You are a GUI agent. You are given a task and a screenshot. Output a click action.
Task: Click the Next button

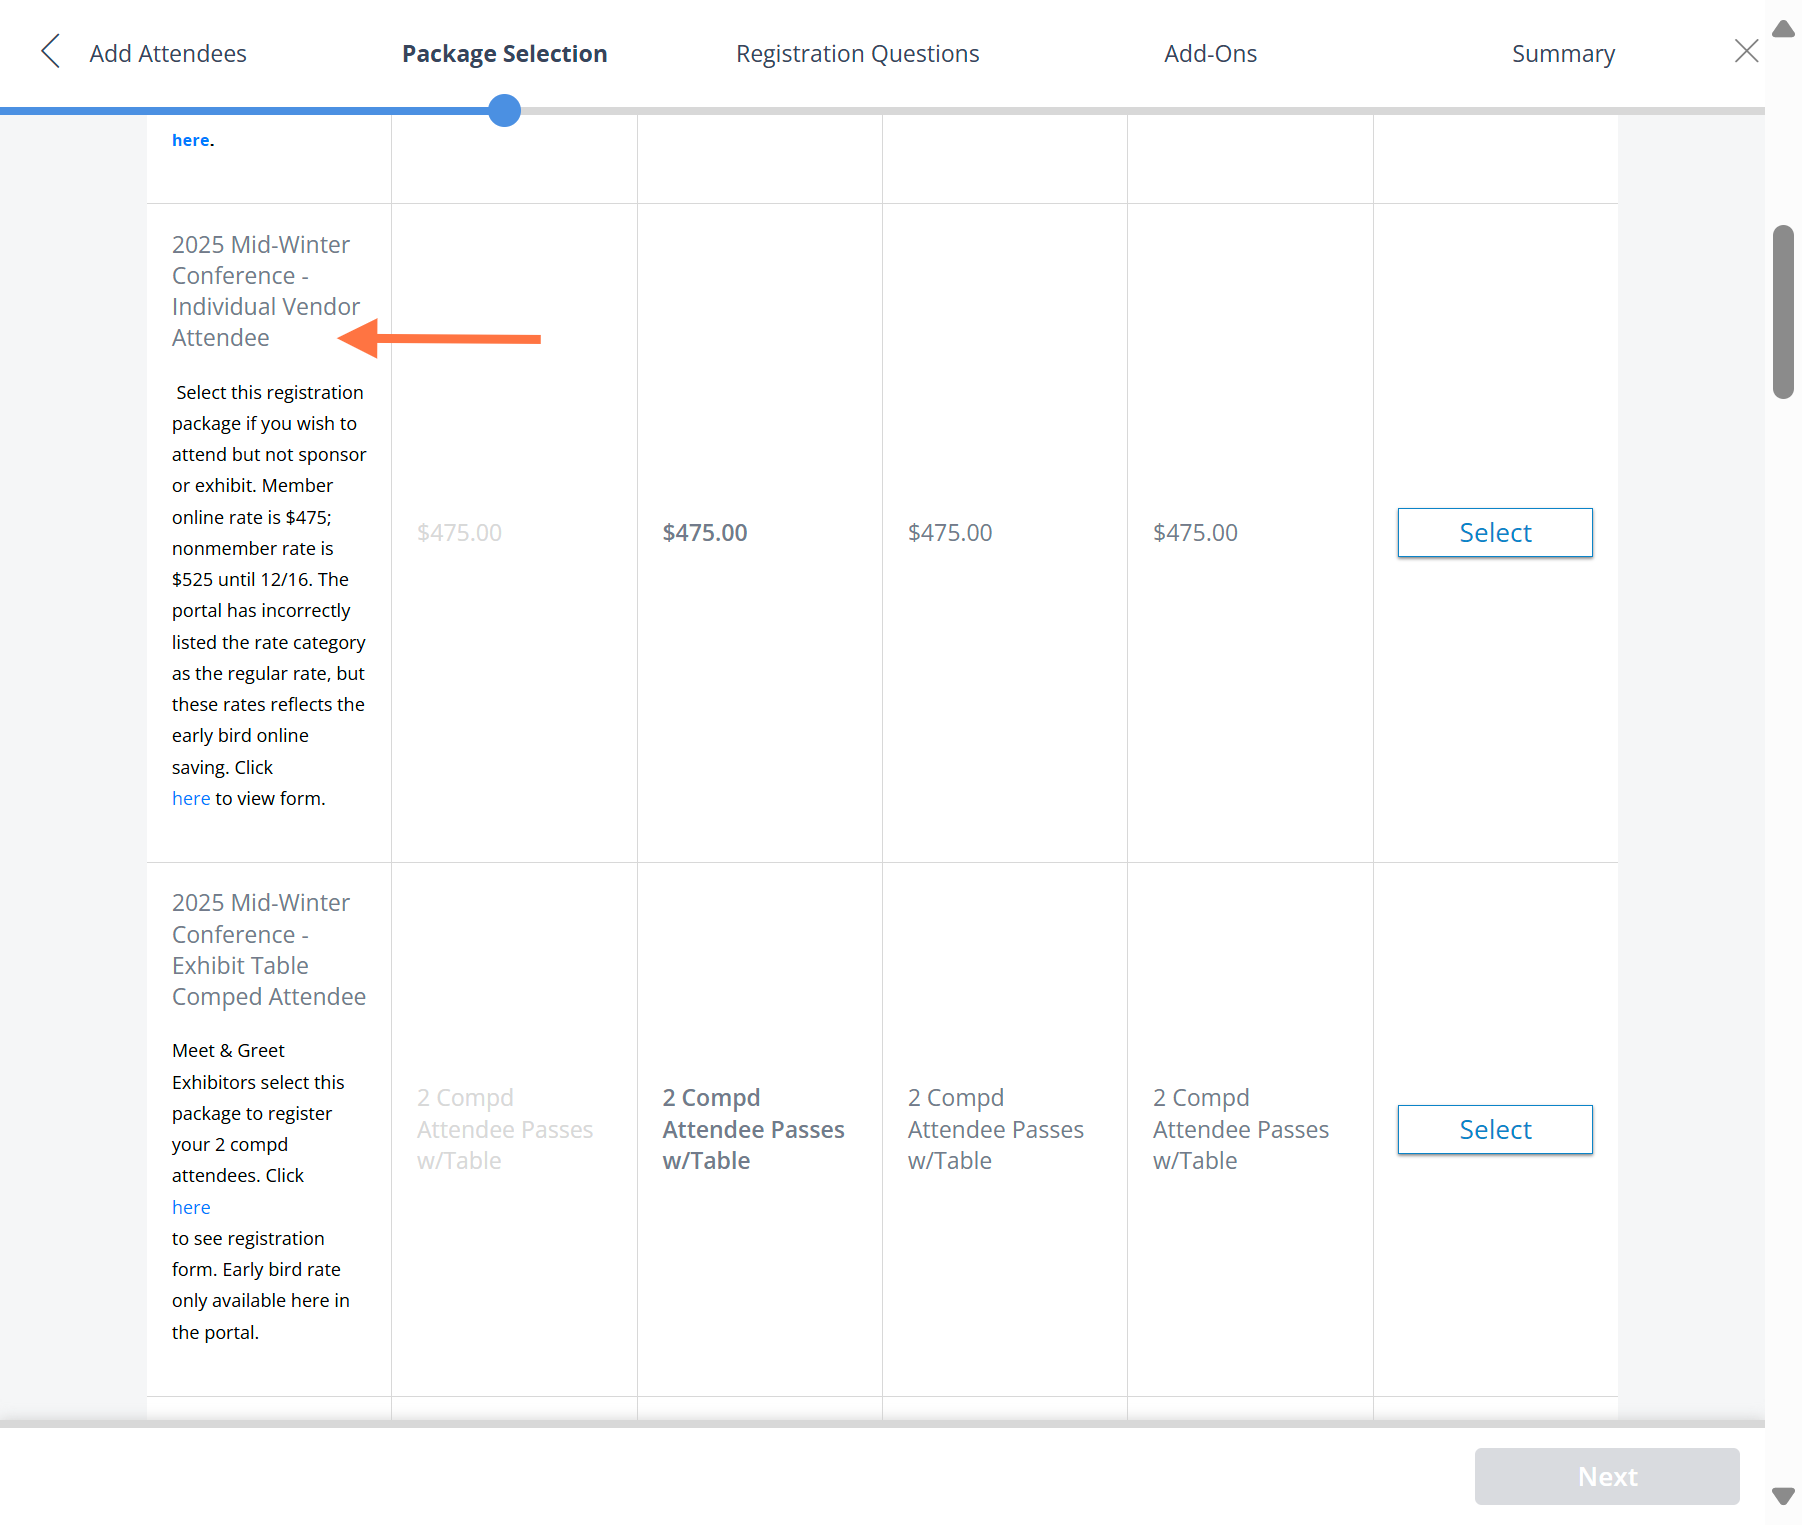[x=1607, y=1476]
